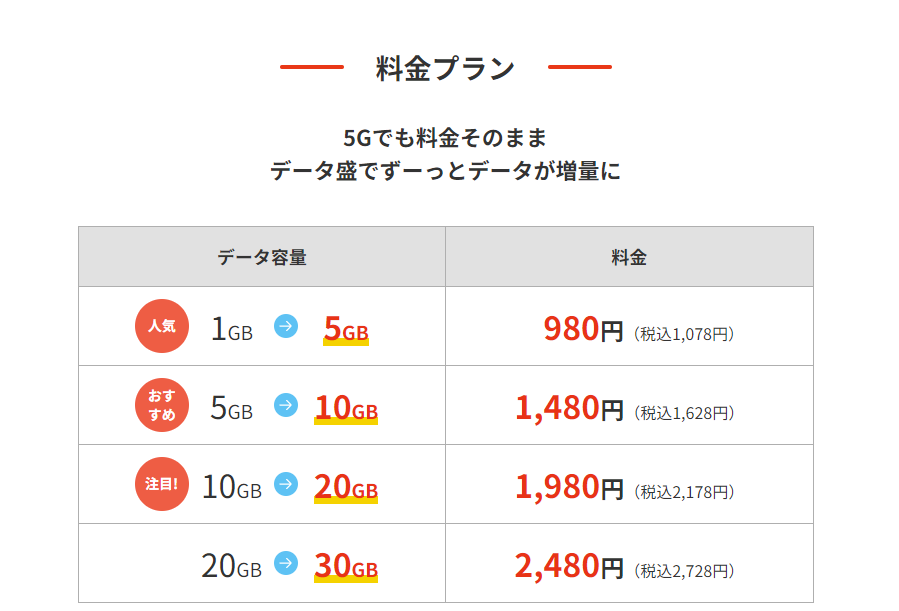Screen dimensions: 899x611
Task: Click the 980円 price
Action: [583, 328]
